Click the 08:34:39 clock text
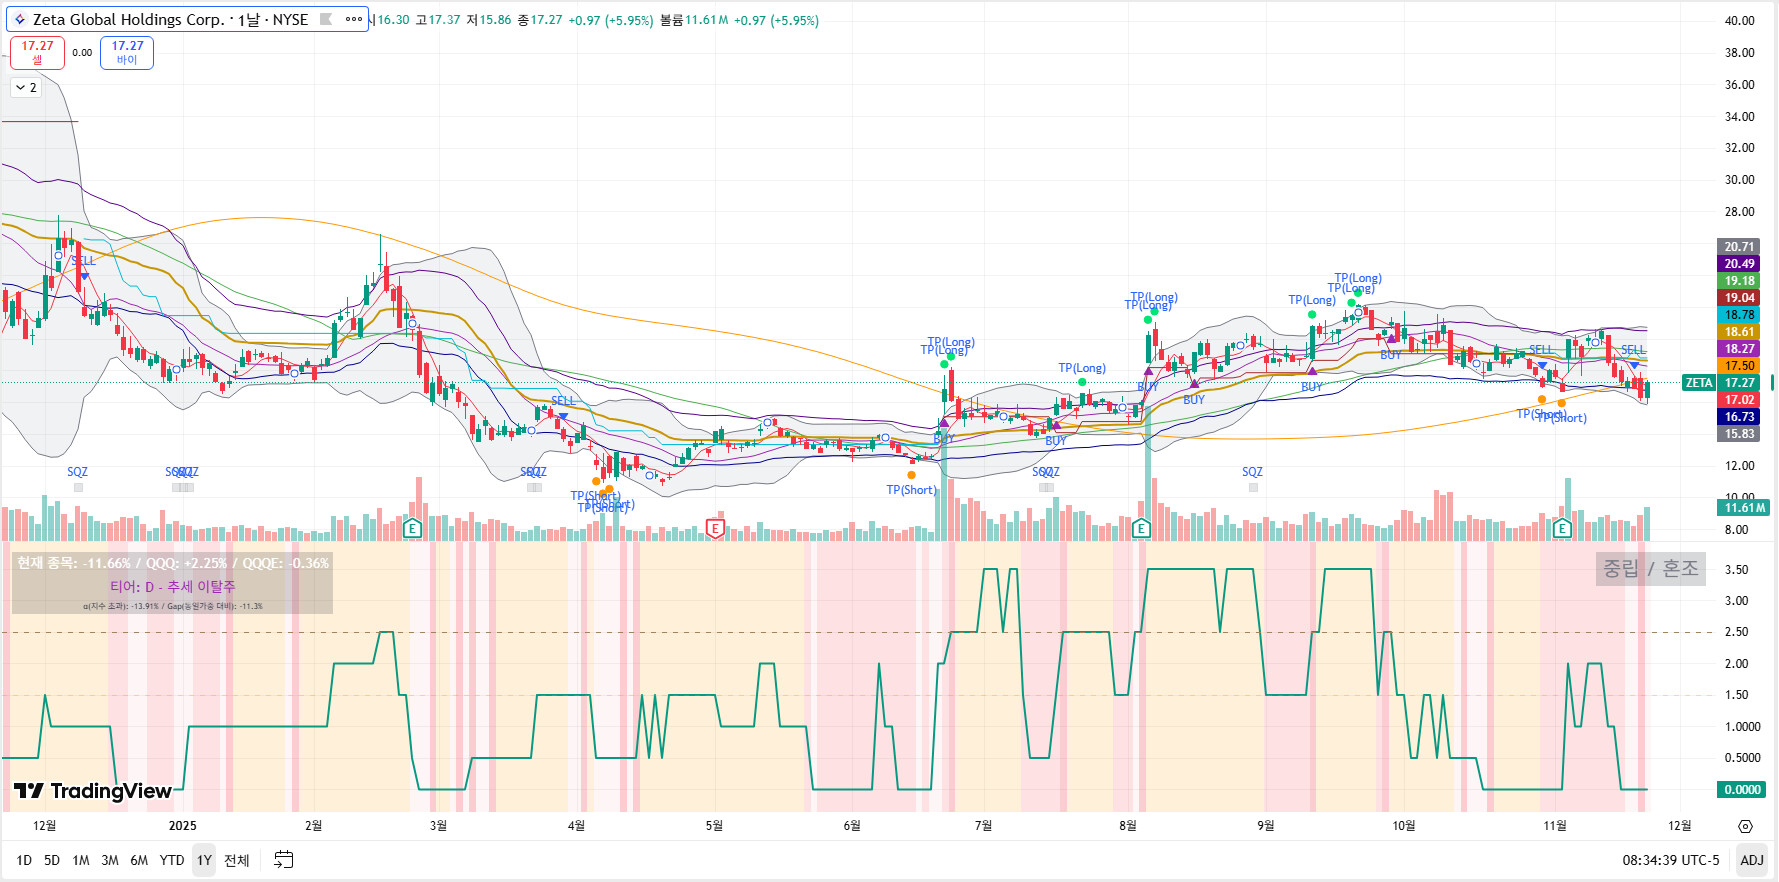This screenshot has height=882, width=1779. (1650, 860)
